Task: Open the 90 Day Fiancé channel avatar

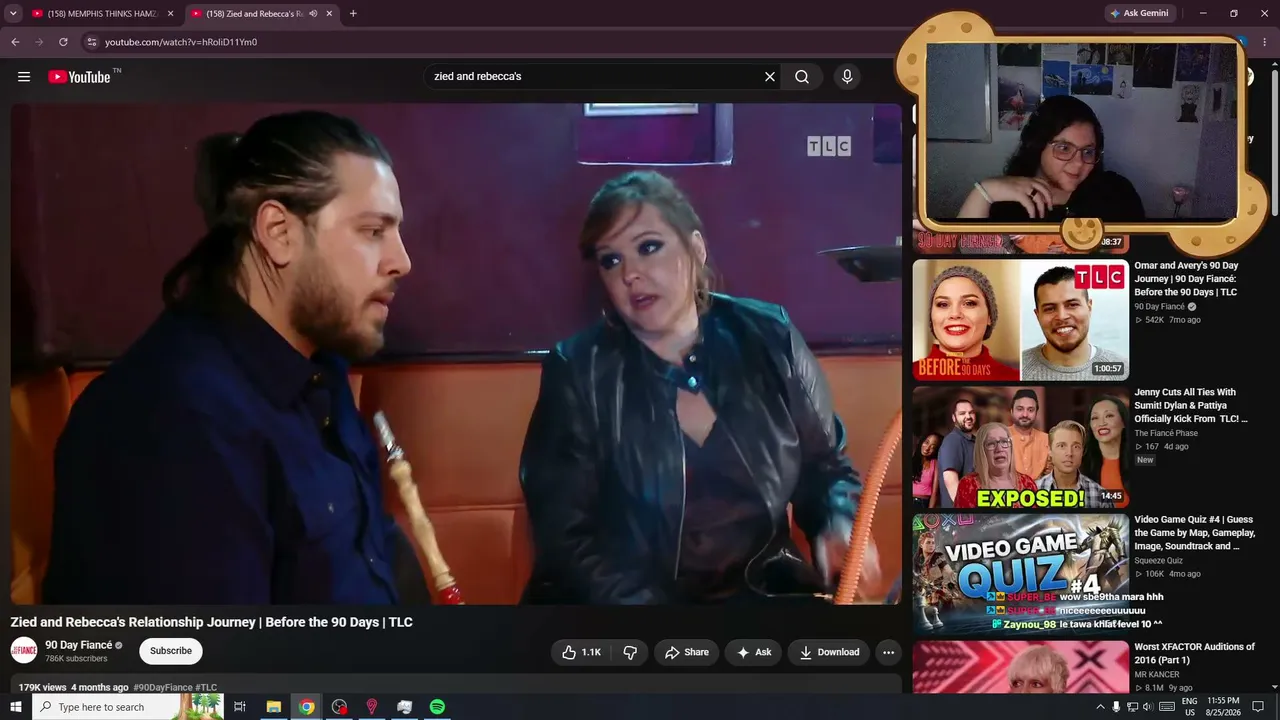Action: tap(24, 651)
